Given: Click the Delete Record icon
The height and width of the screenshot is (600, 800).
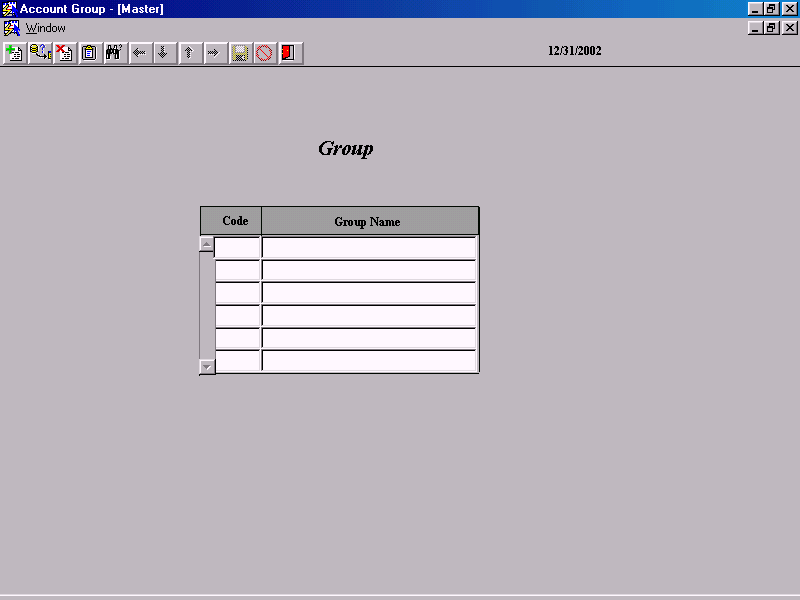Looking at the screenshot, I should [x=64, y=53].
